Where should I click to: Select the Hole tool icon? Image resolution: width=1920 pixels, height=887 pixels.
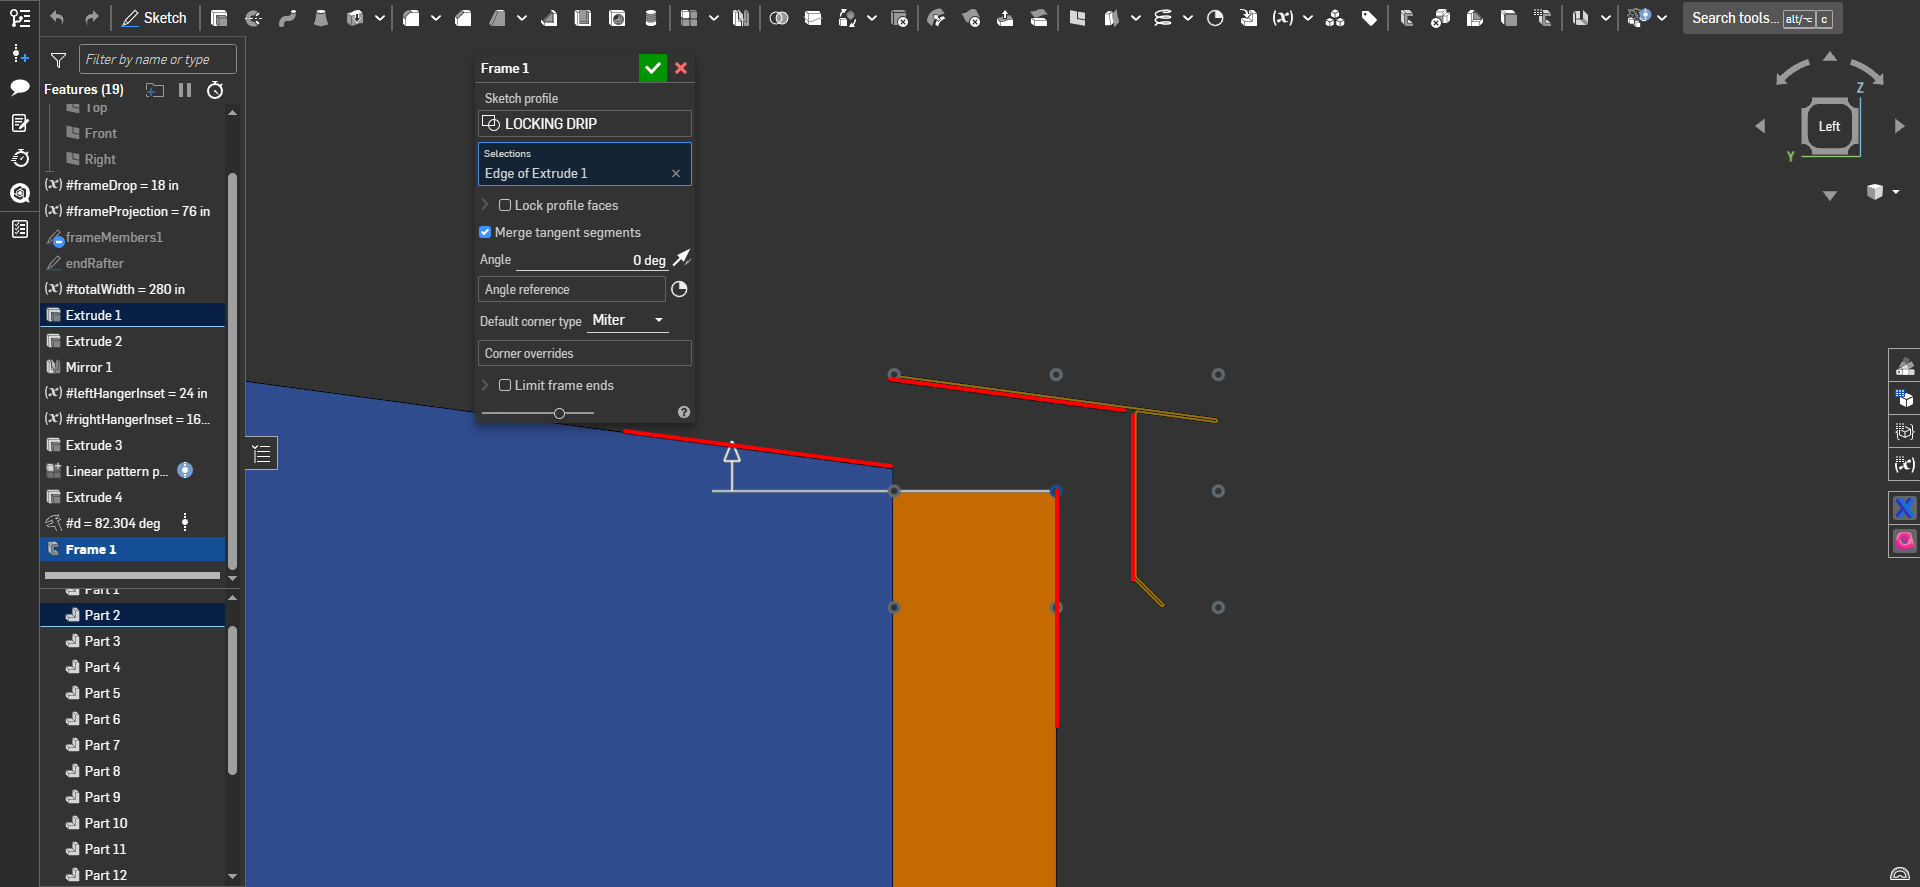(x=617, y=18)
